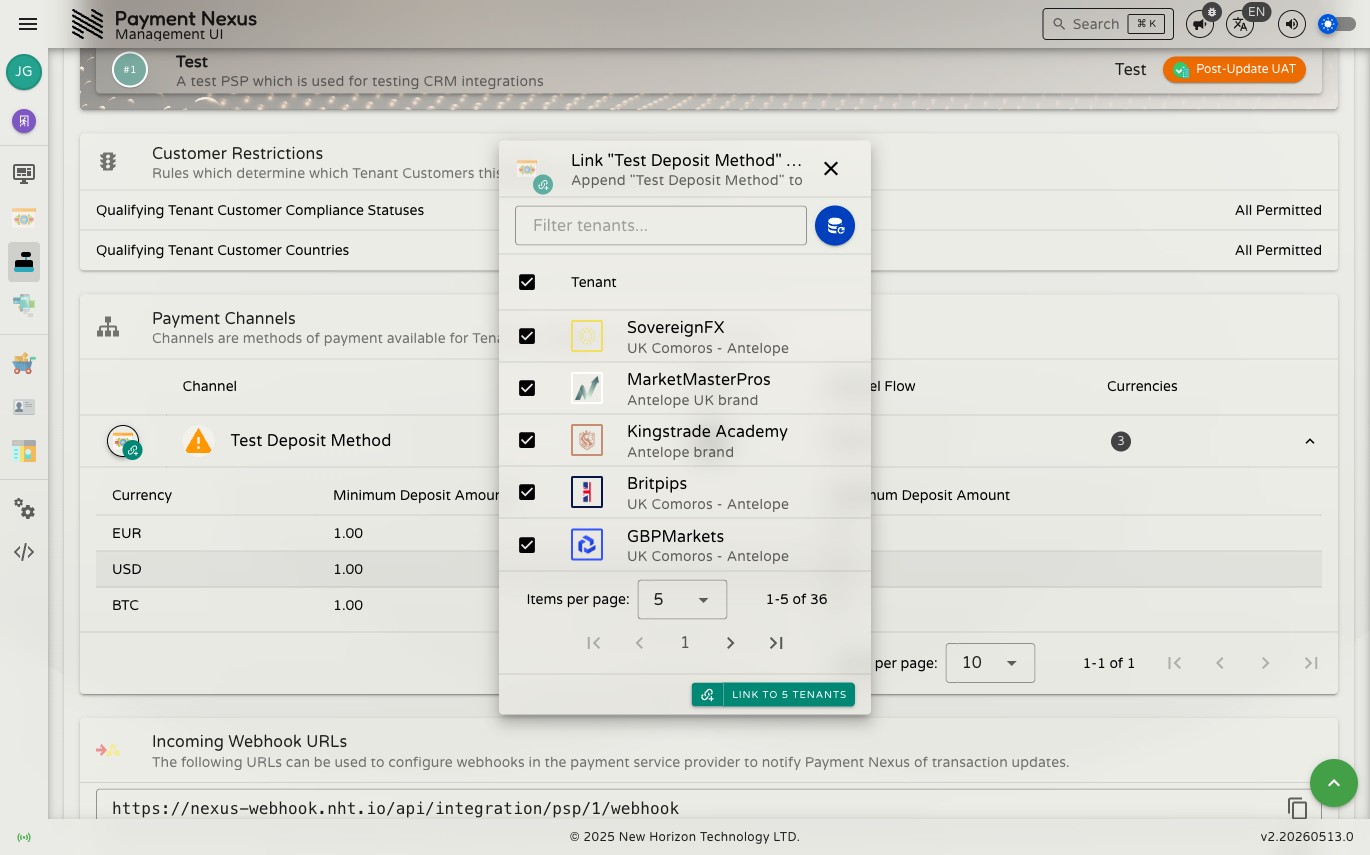Open the settings gears icon in sidebar
Image resolution: width=1370 pixels, height=855 pixels.
pos(24,509)
